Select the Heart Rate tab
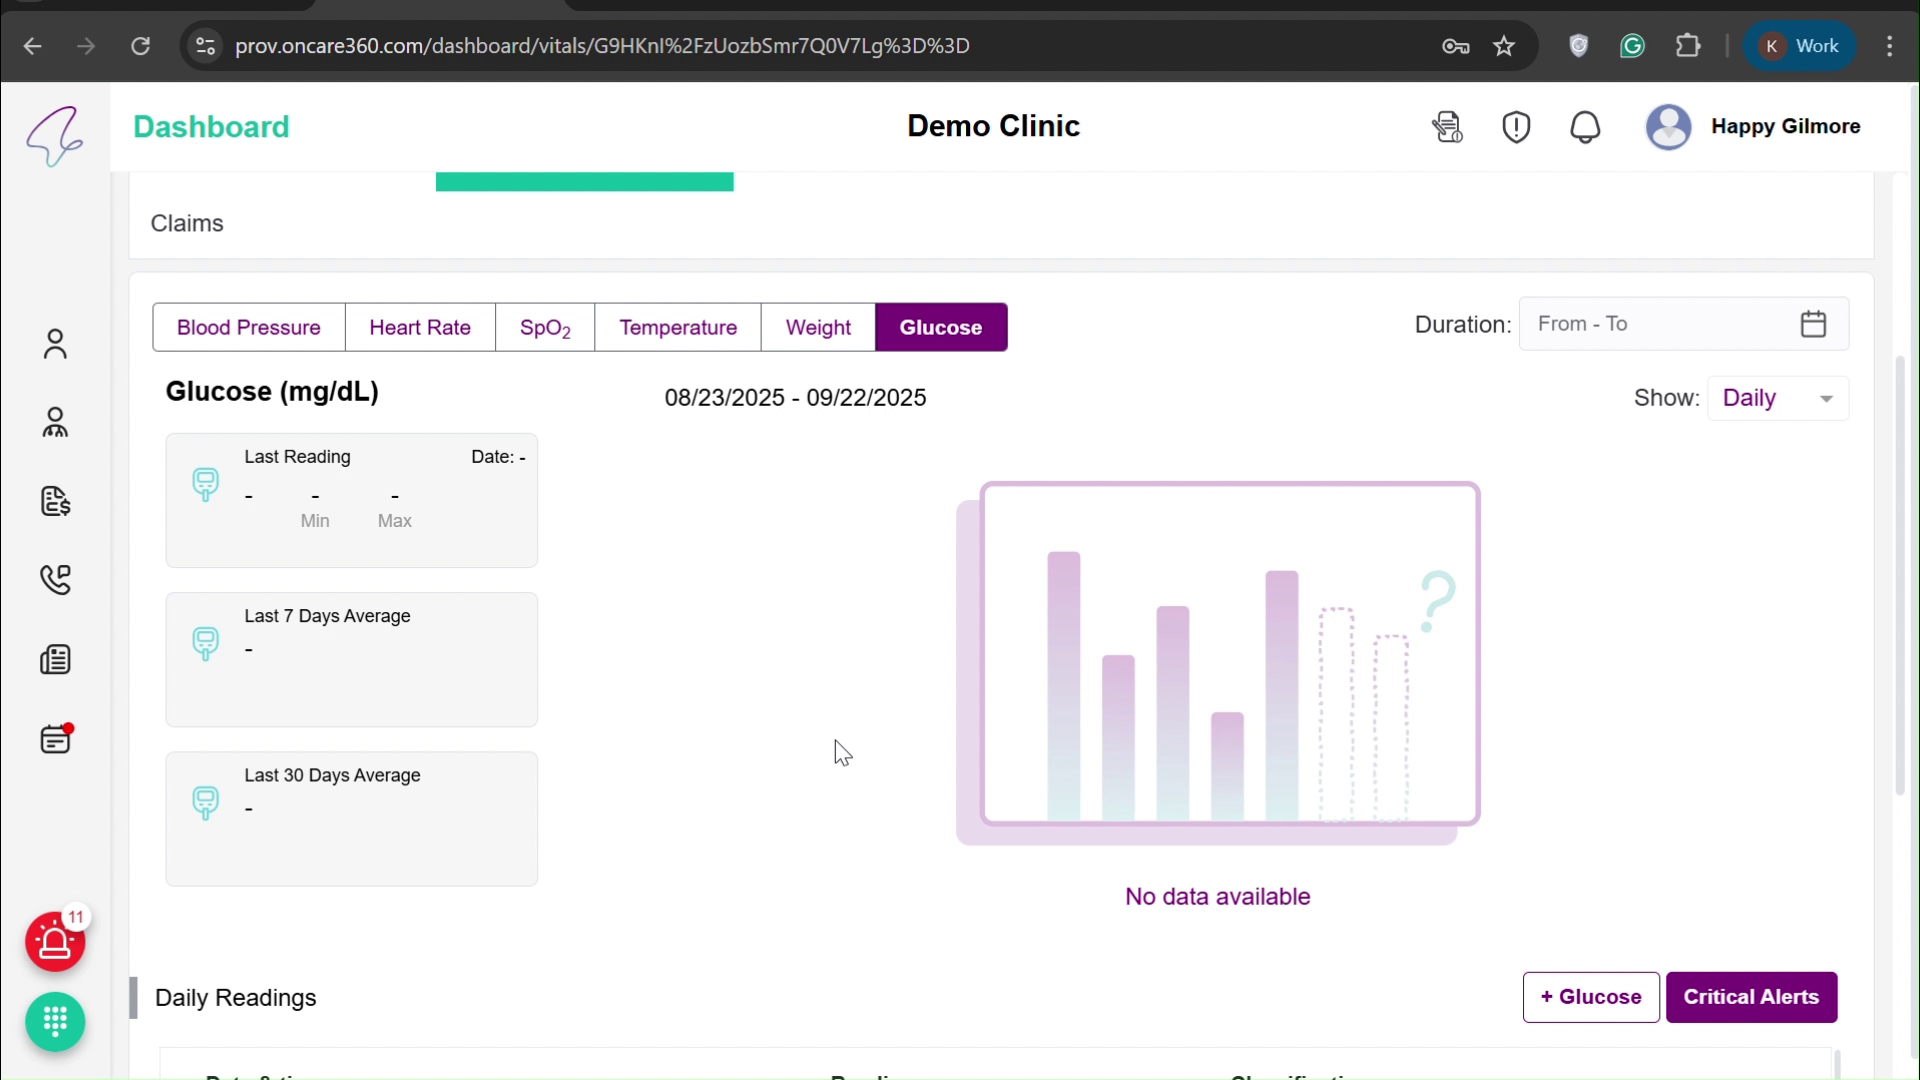Screen dimensions: 1920x1080 tap(420, 327)
